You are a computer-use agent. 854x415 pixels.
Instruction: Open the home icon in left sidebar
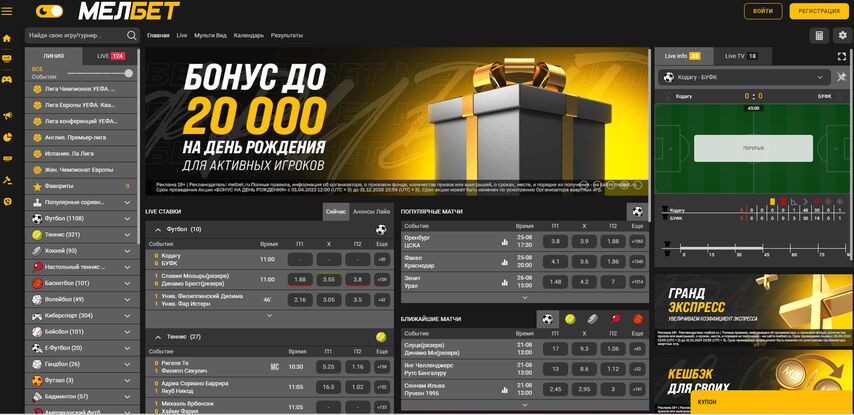coord(7,38)
